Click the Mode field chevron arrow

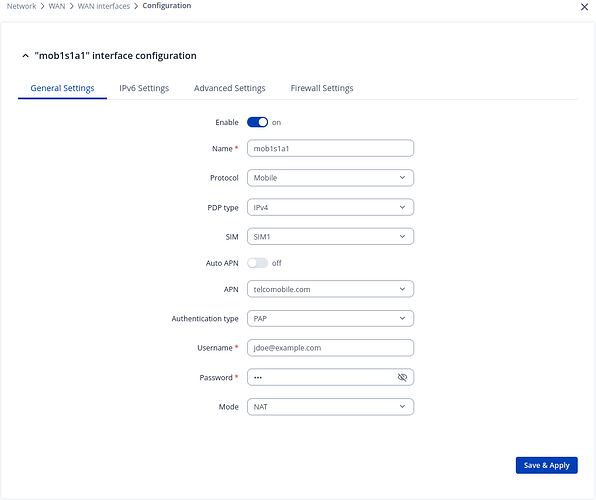click(402, 406)
